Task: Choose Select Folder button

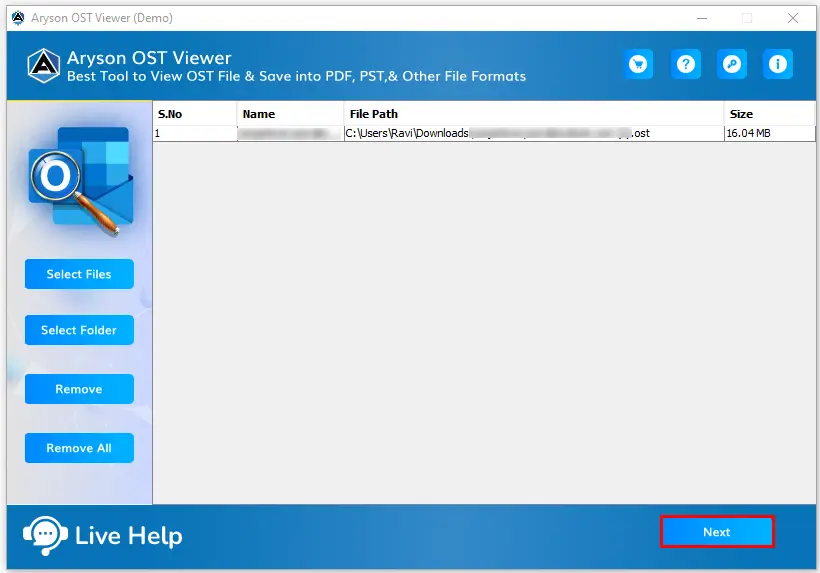Action: [79, 330]
